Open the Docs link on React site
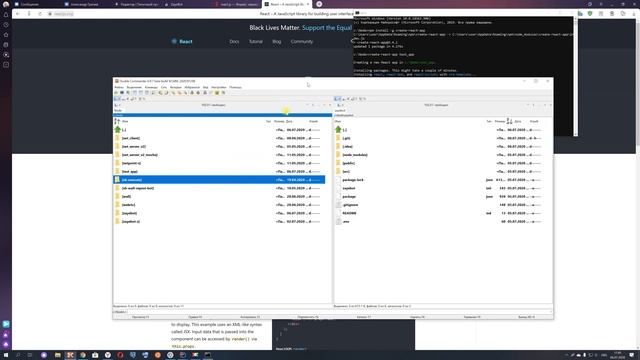Screen dimensions: 640x360 tap(234, 42)
